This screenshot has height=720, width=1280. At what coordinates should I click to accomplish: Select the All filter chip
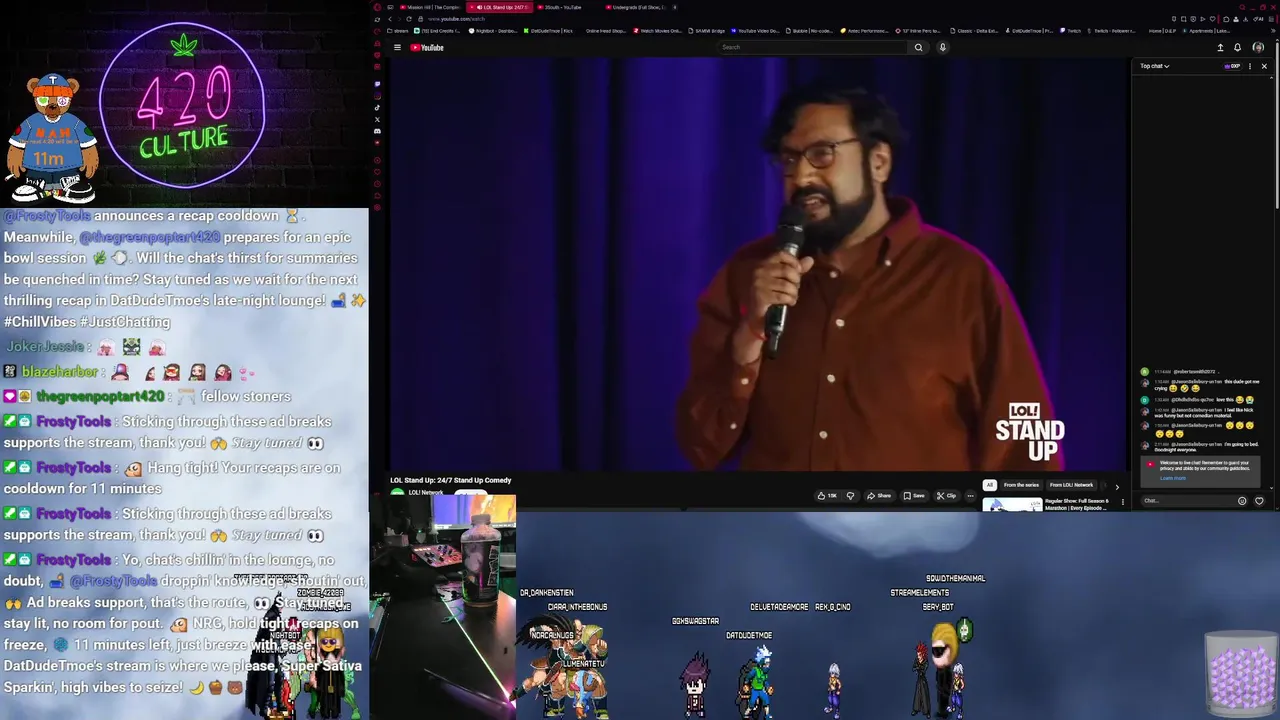click(x=990, y=485)
